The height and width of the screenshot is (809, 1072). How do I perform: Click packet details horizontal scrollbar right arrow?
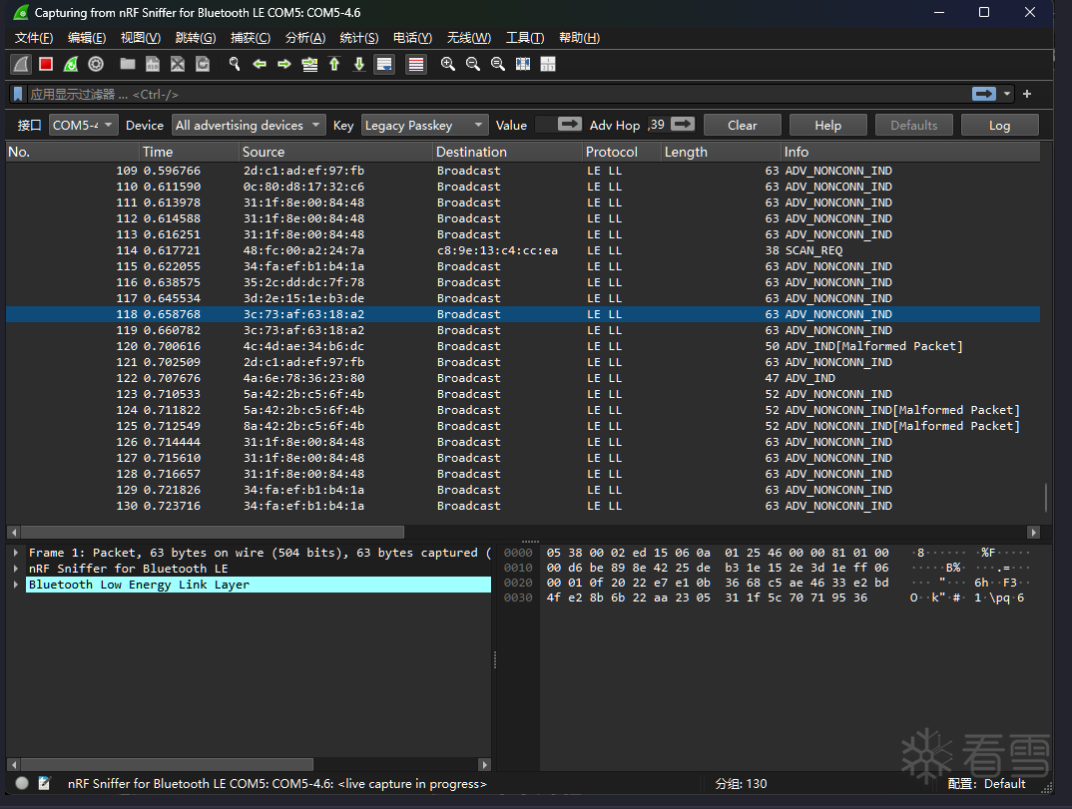tap(484, 765)
